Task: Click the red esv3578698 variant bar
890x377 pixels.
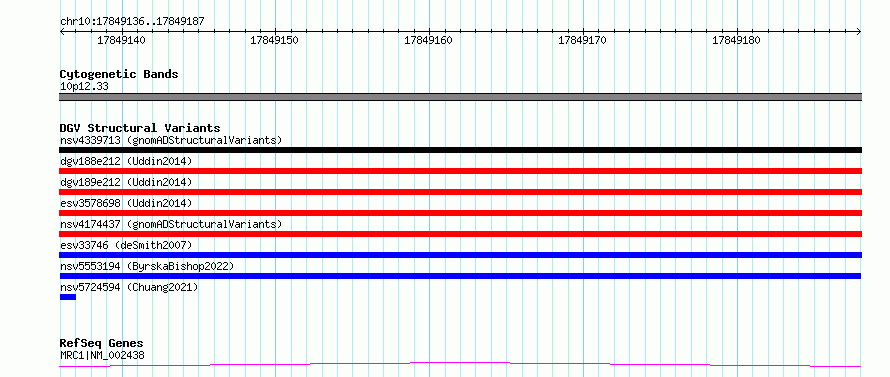Action: [460, 213]
